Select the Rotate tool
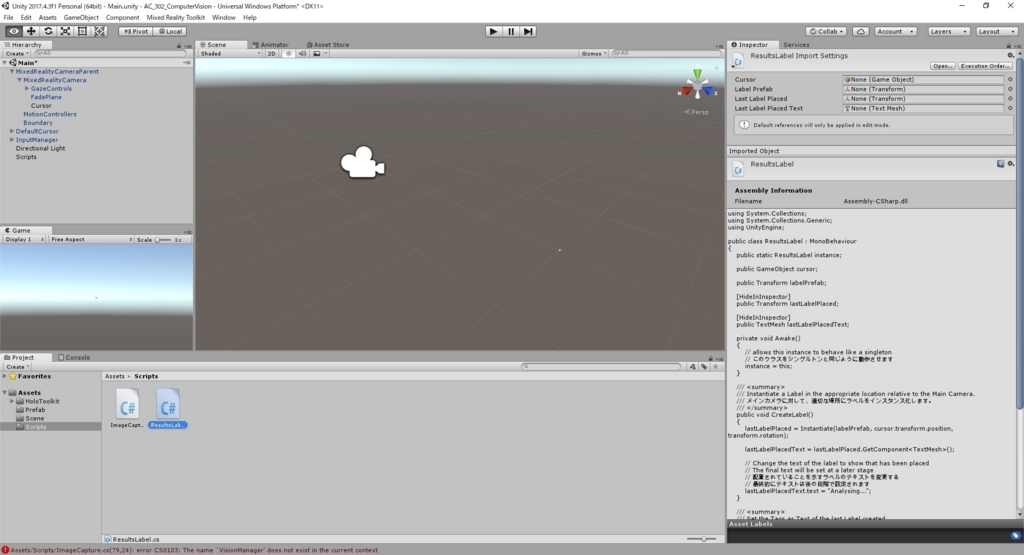Screen dimensions: 1024x555 (x=48, y=31)
